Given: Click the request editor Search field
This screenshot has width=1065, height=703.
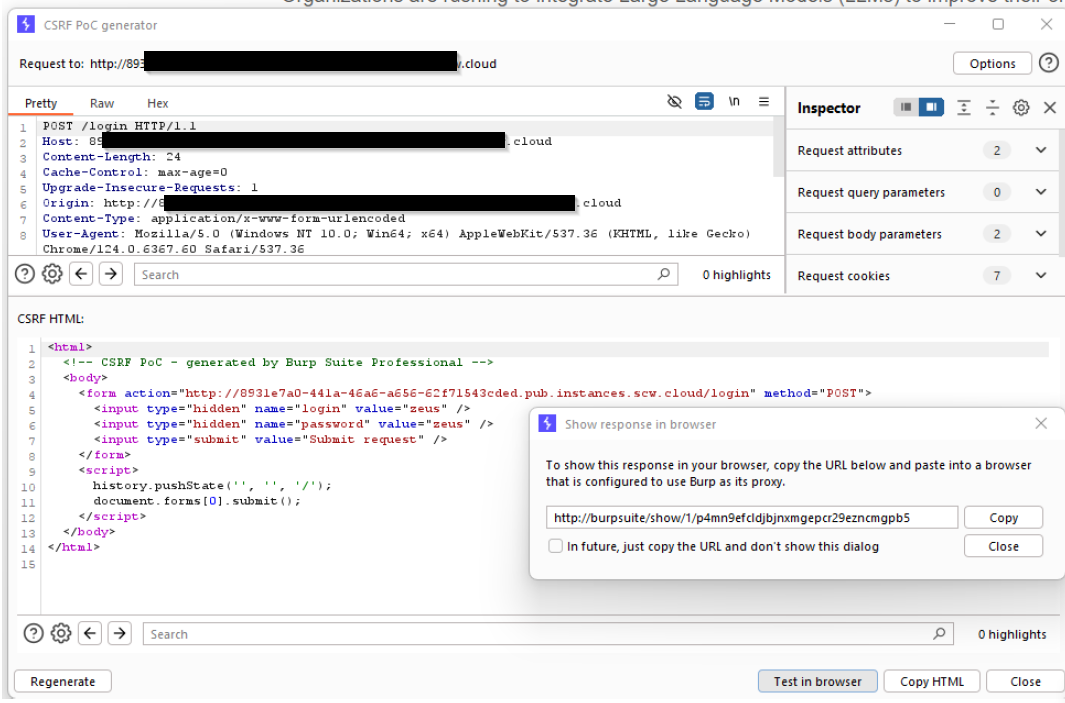Looking at the screenshot, I should coord(405,274).
